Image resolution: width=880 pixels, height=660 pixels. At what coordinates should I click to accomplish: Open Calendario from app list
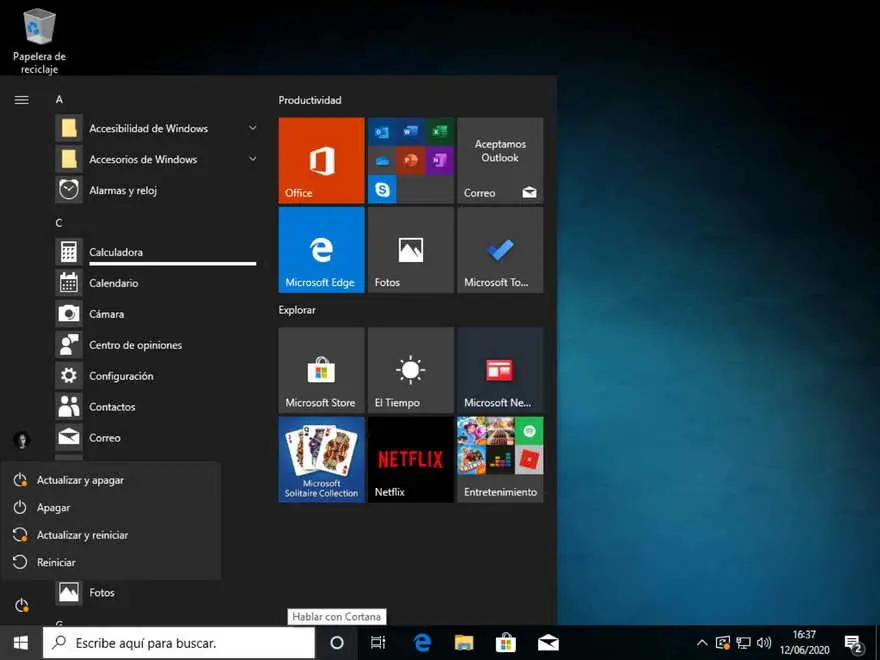(157, 283)
